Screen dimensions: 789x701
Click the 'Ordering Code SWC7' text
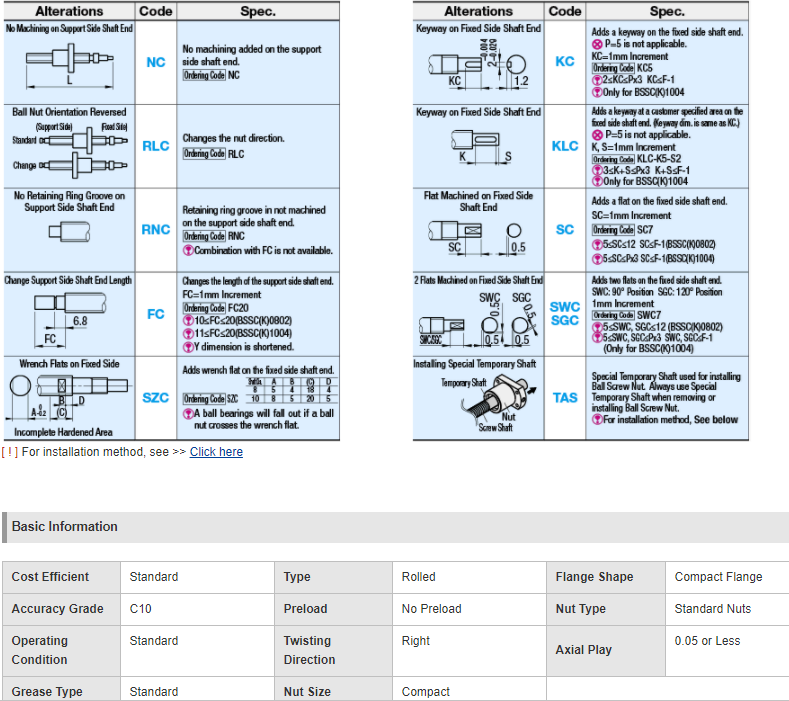[x=626, y=315]
